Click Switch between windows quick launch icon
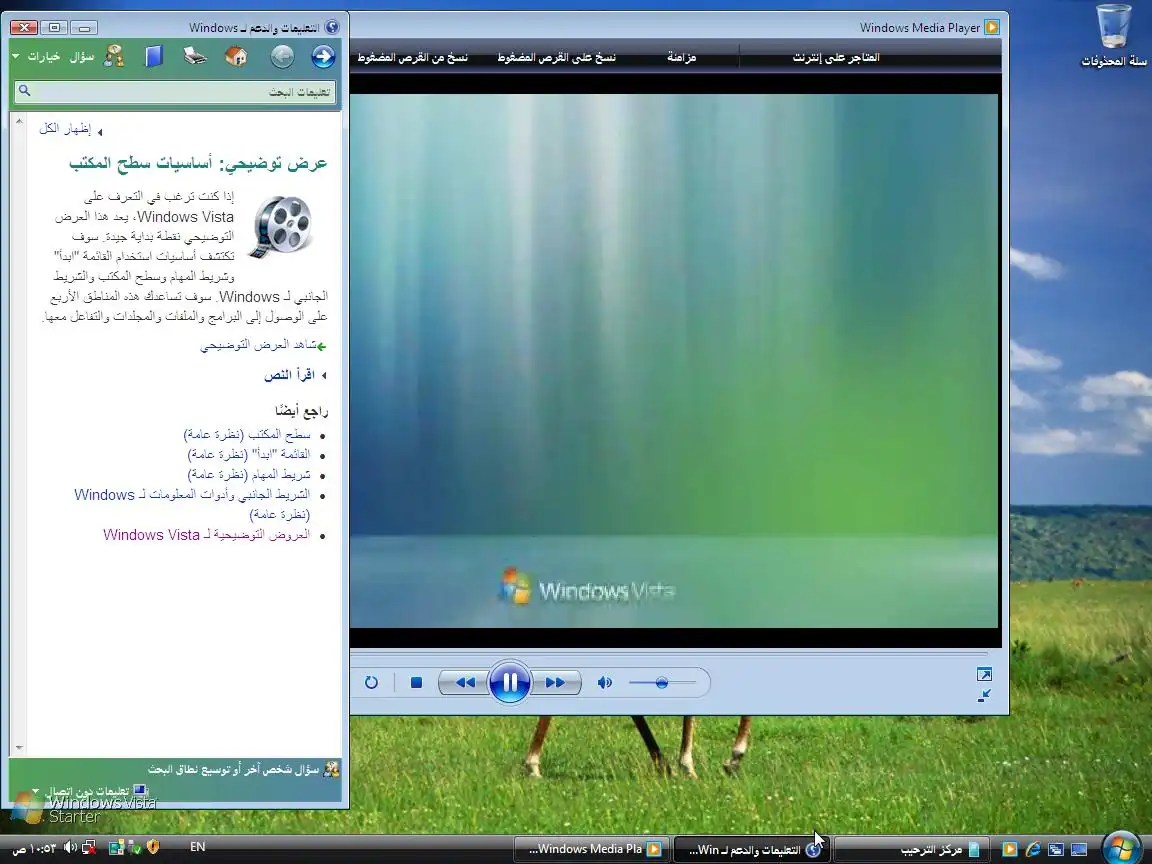The height and width of the screenshot is (864, 1152). tap(1056, 849)
